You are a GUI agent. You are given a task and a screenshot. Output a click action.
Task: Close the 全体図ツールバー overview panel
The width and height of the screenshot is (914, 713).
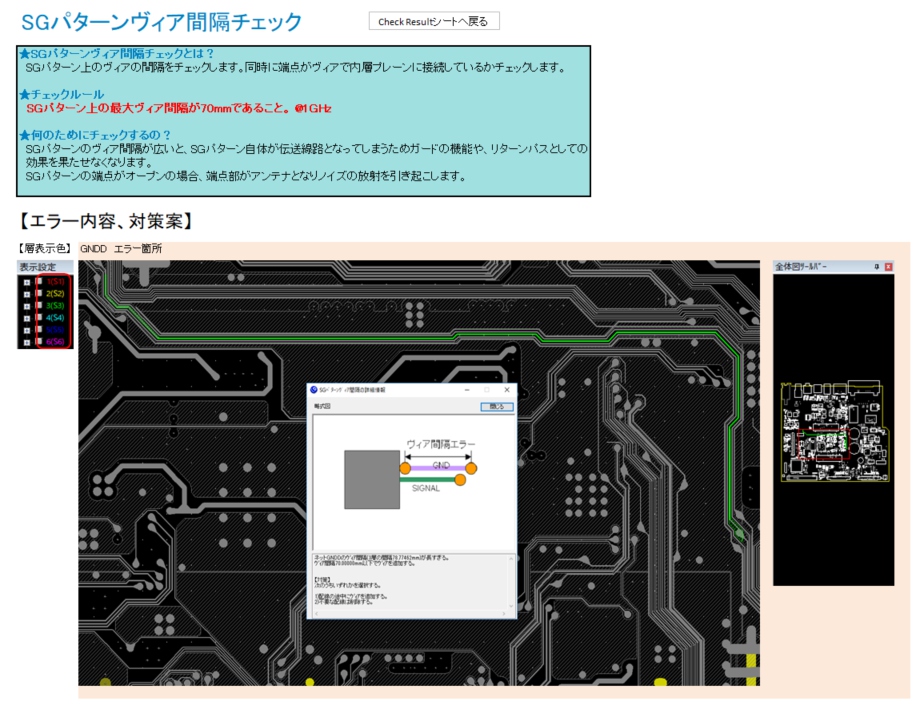point(888,267)
